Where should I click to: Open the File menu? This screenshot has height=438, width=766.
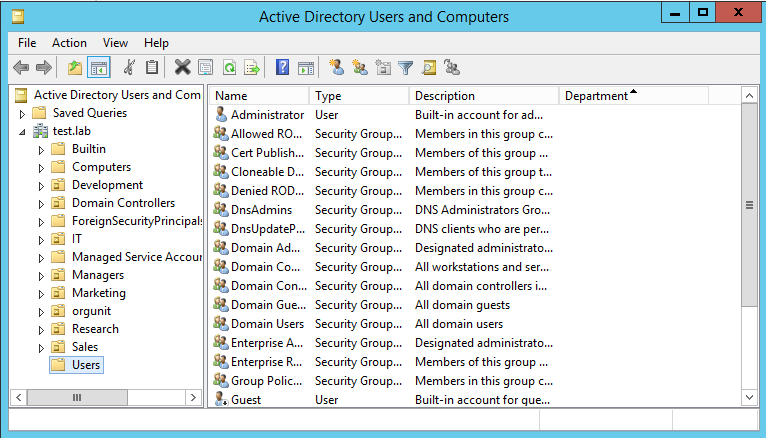tap(27, 43)
